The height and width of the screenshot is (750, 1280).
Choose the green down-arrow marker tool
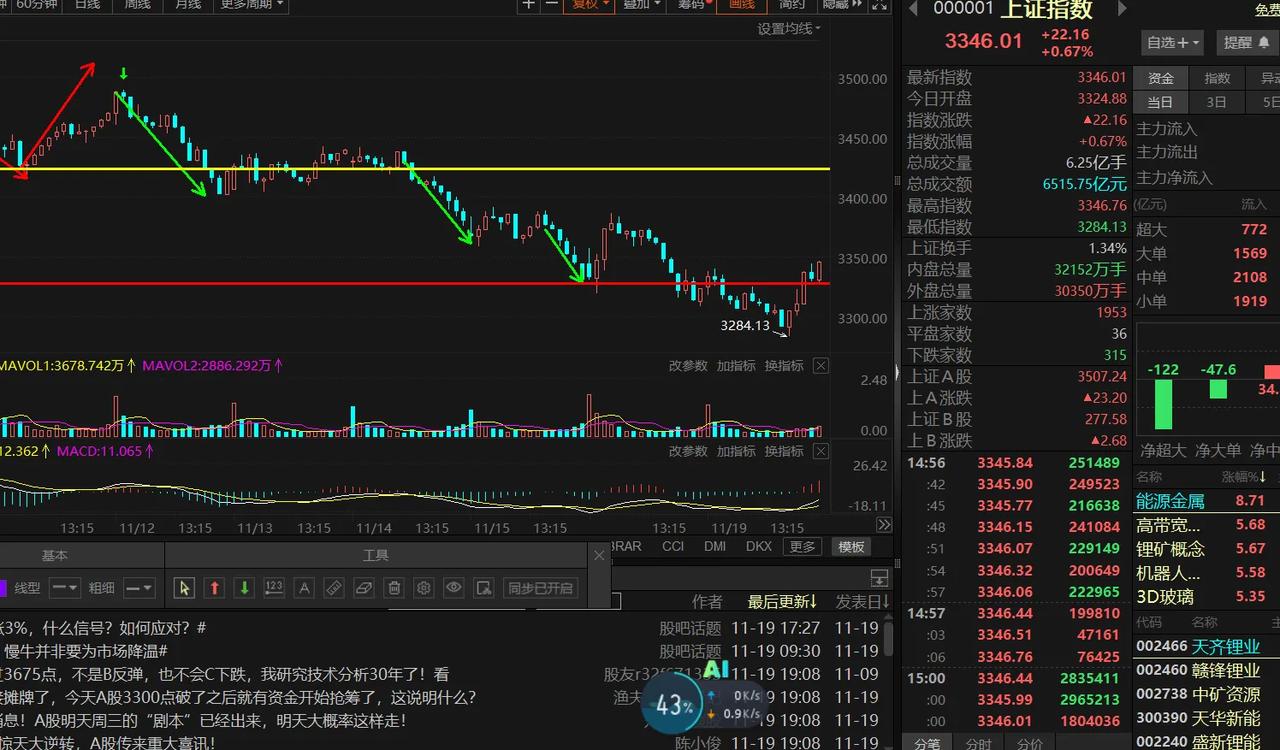click(243, 588)
